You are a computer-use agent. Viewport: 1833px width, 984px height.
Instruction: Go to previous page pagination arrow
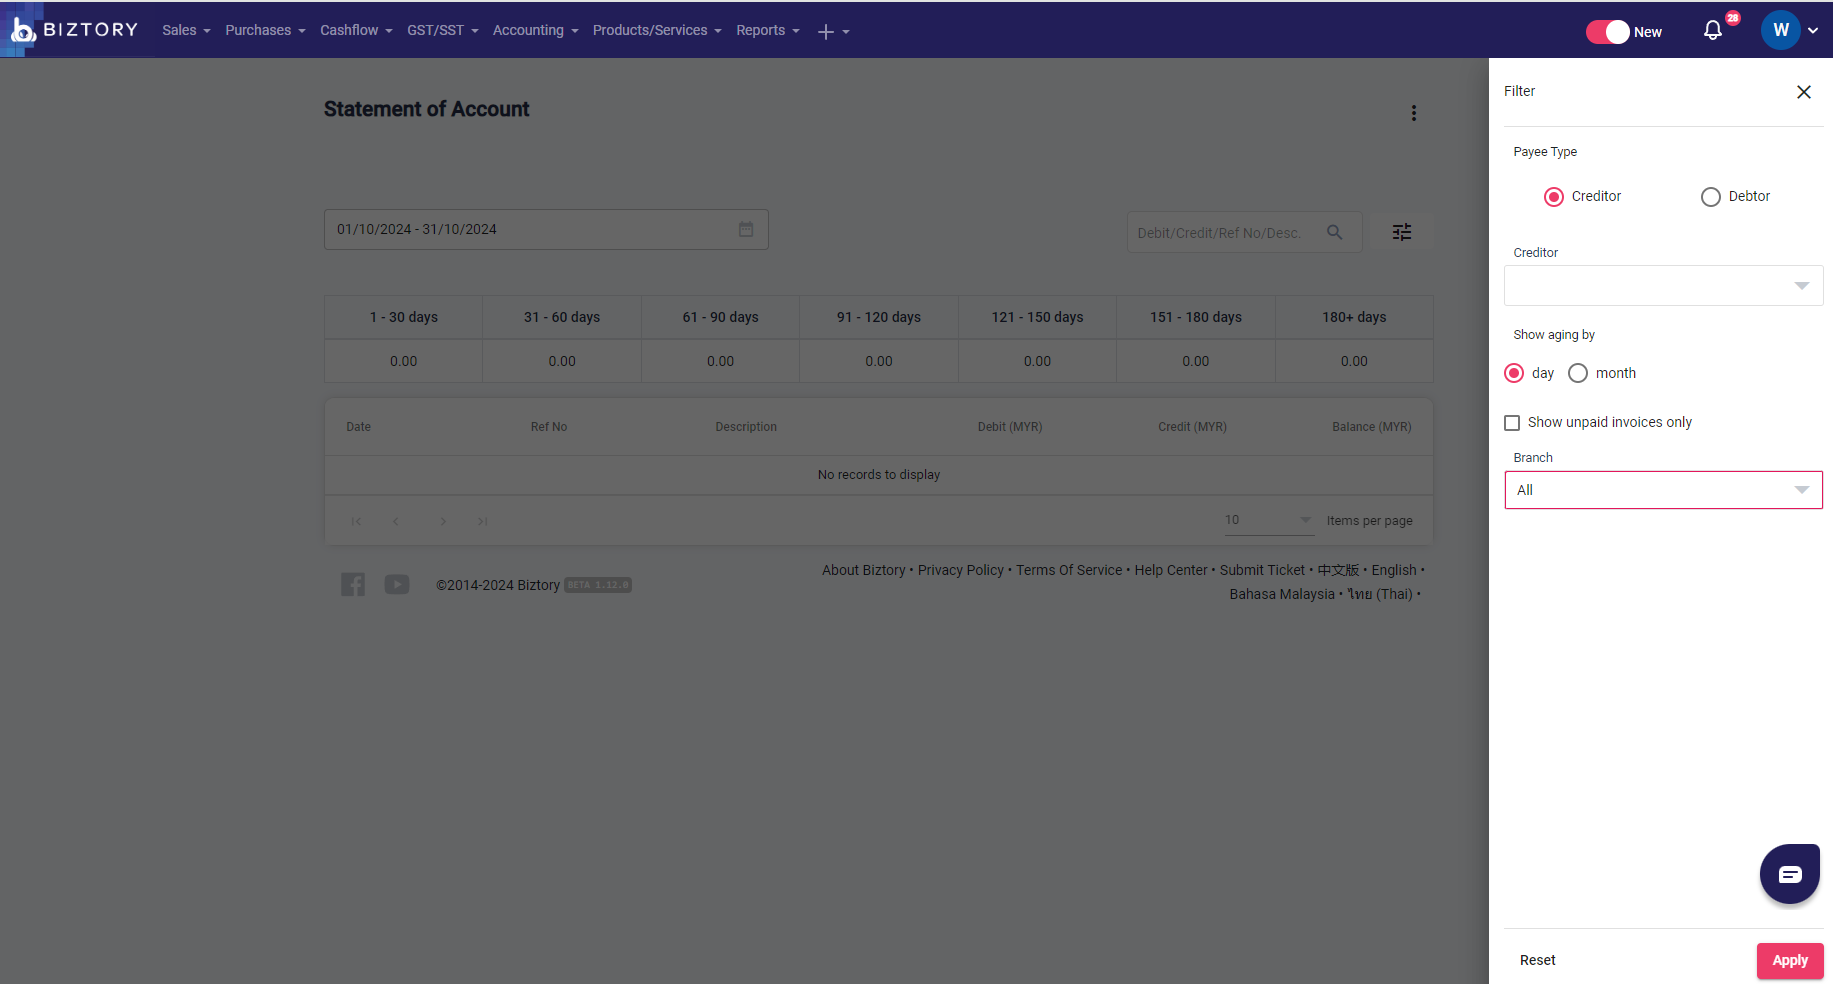click(396, 521)
